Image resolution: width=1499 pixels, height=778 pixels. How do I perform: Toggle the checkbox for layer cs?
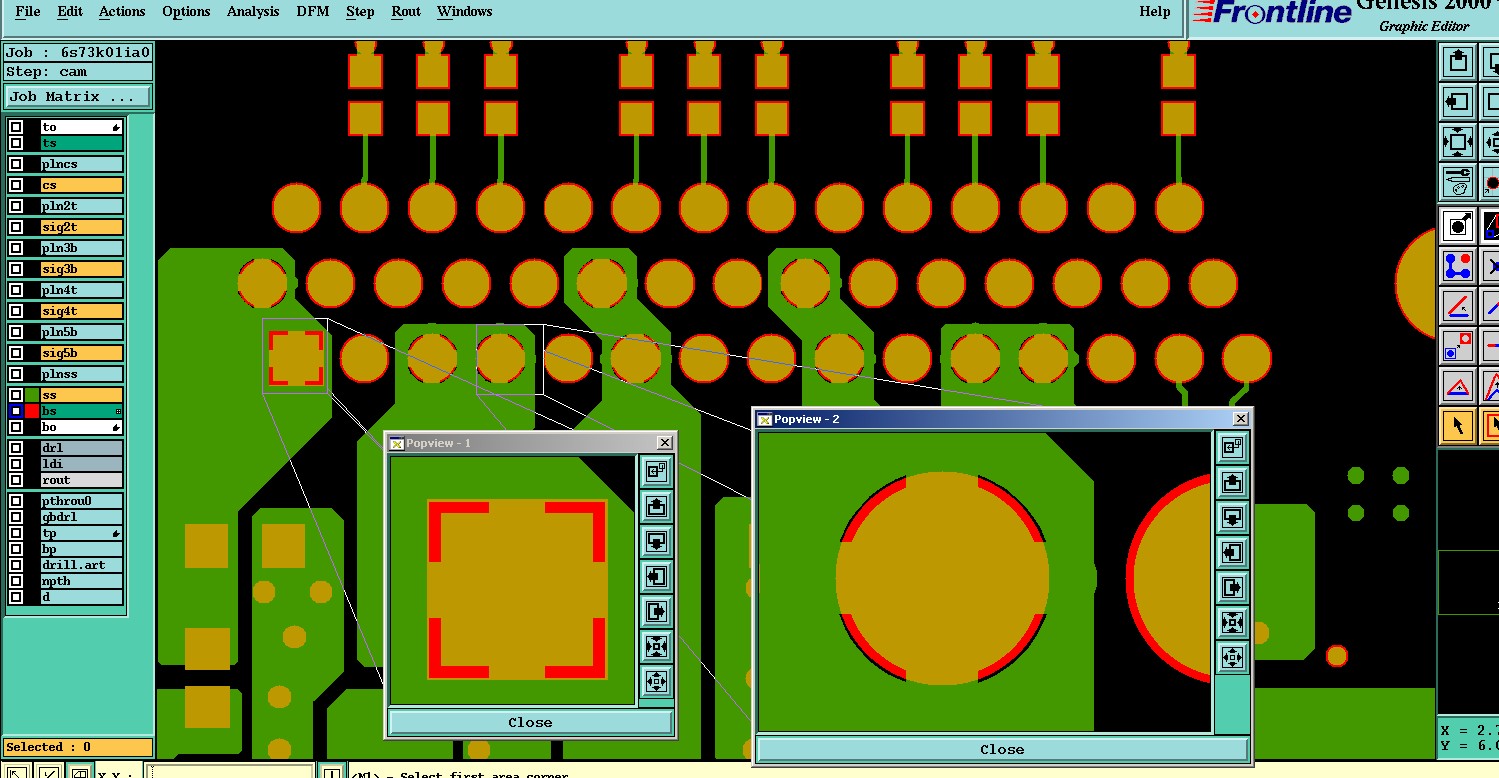(16, 185)
